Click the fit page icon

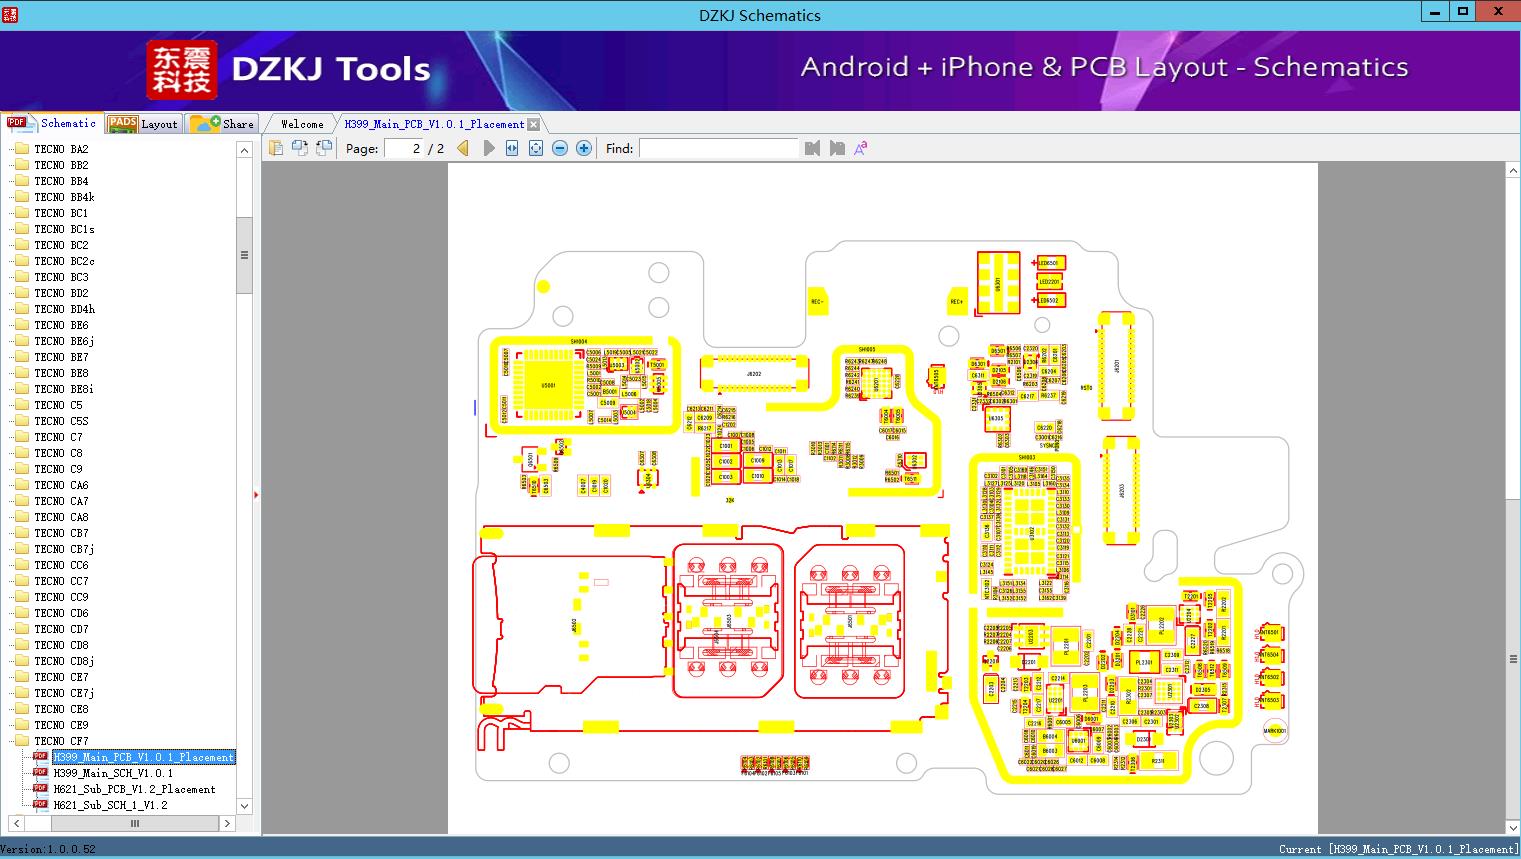click(536, 148)
